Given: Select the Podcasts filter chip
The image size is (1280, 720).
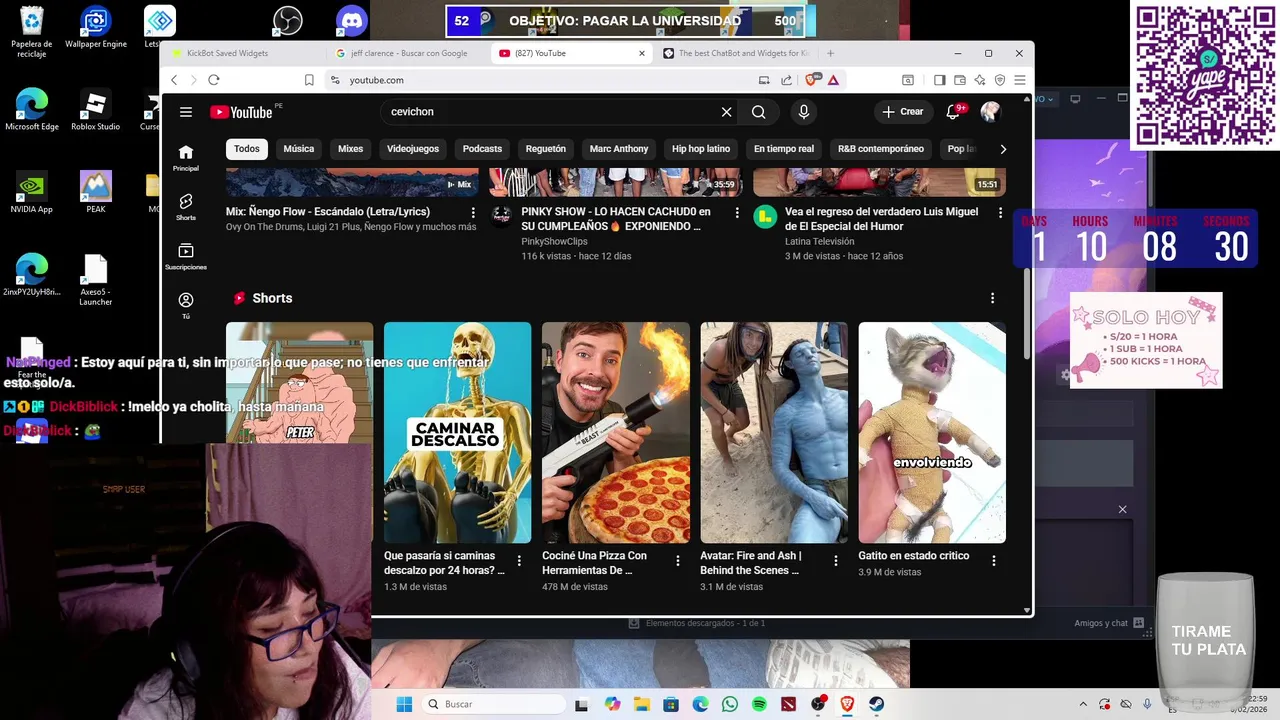Looking at the screenshot, I should click(482, 149).
